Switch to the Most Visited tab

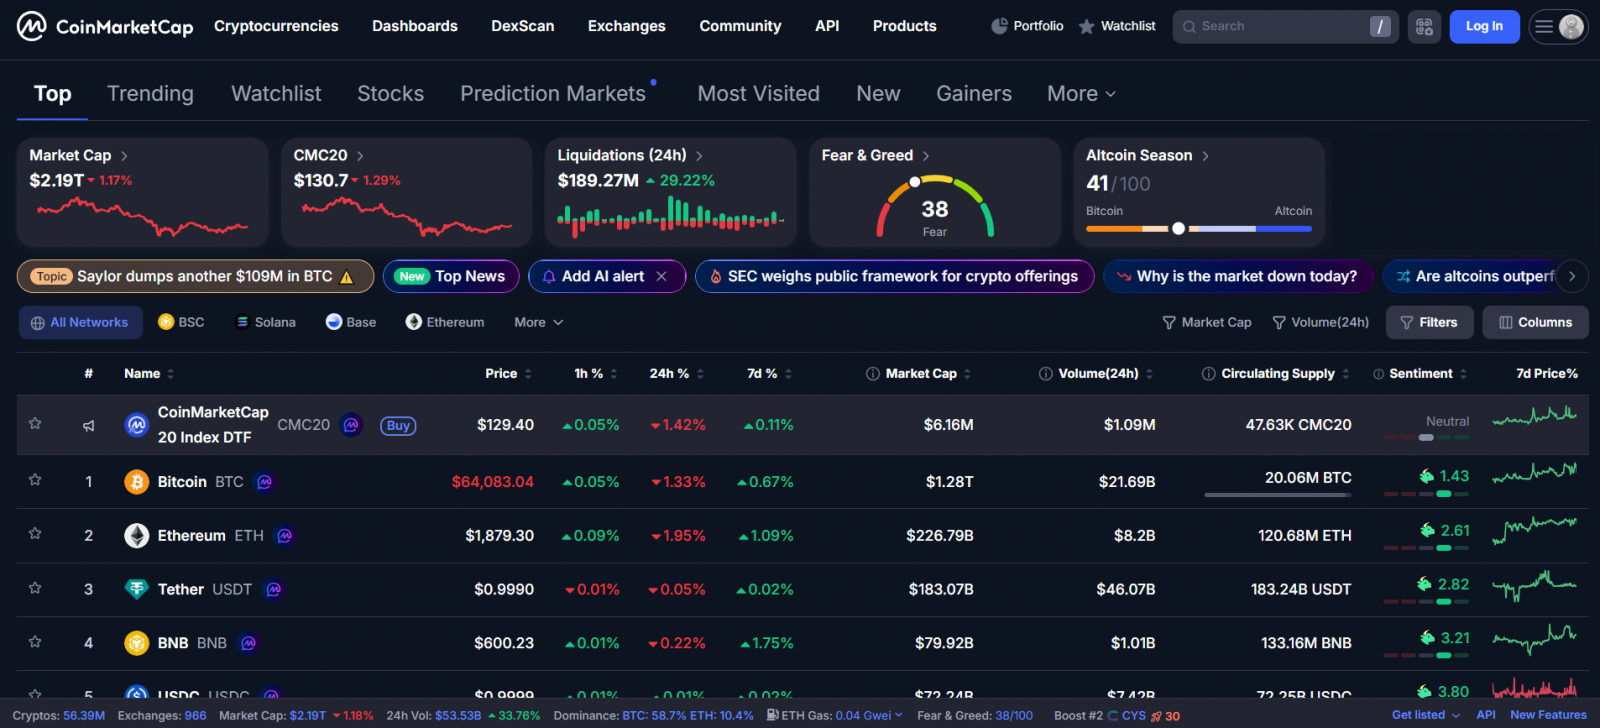(x=758, y=93)
